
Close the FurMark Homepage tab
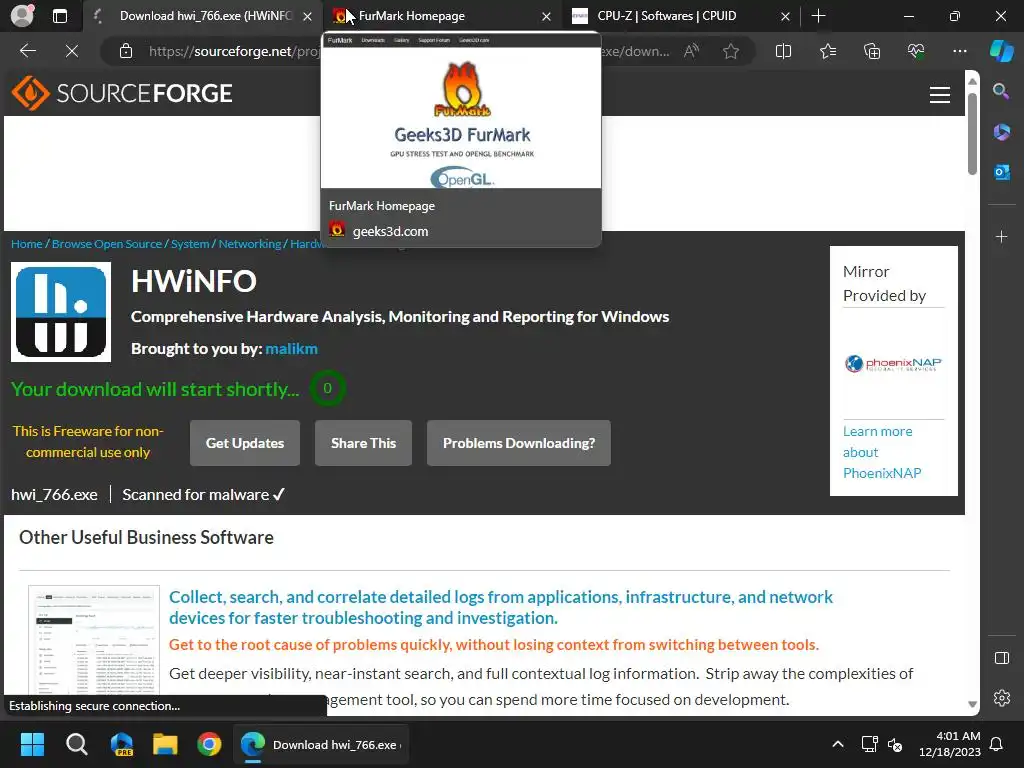[x=547, y=16]
